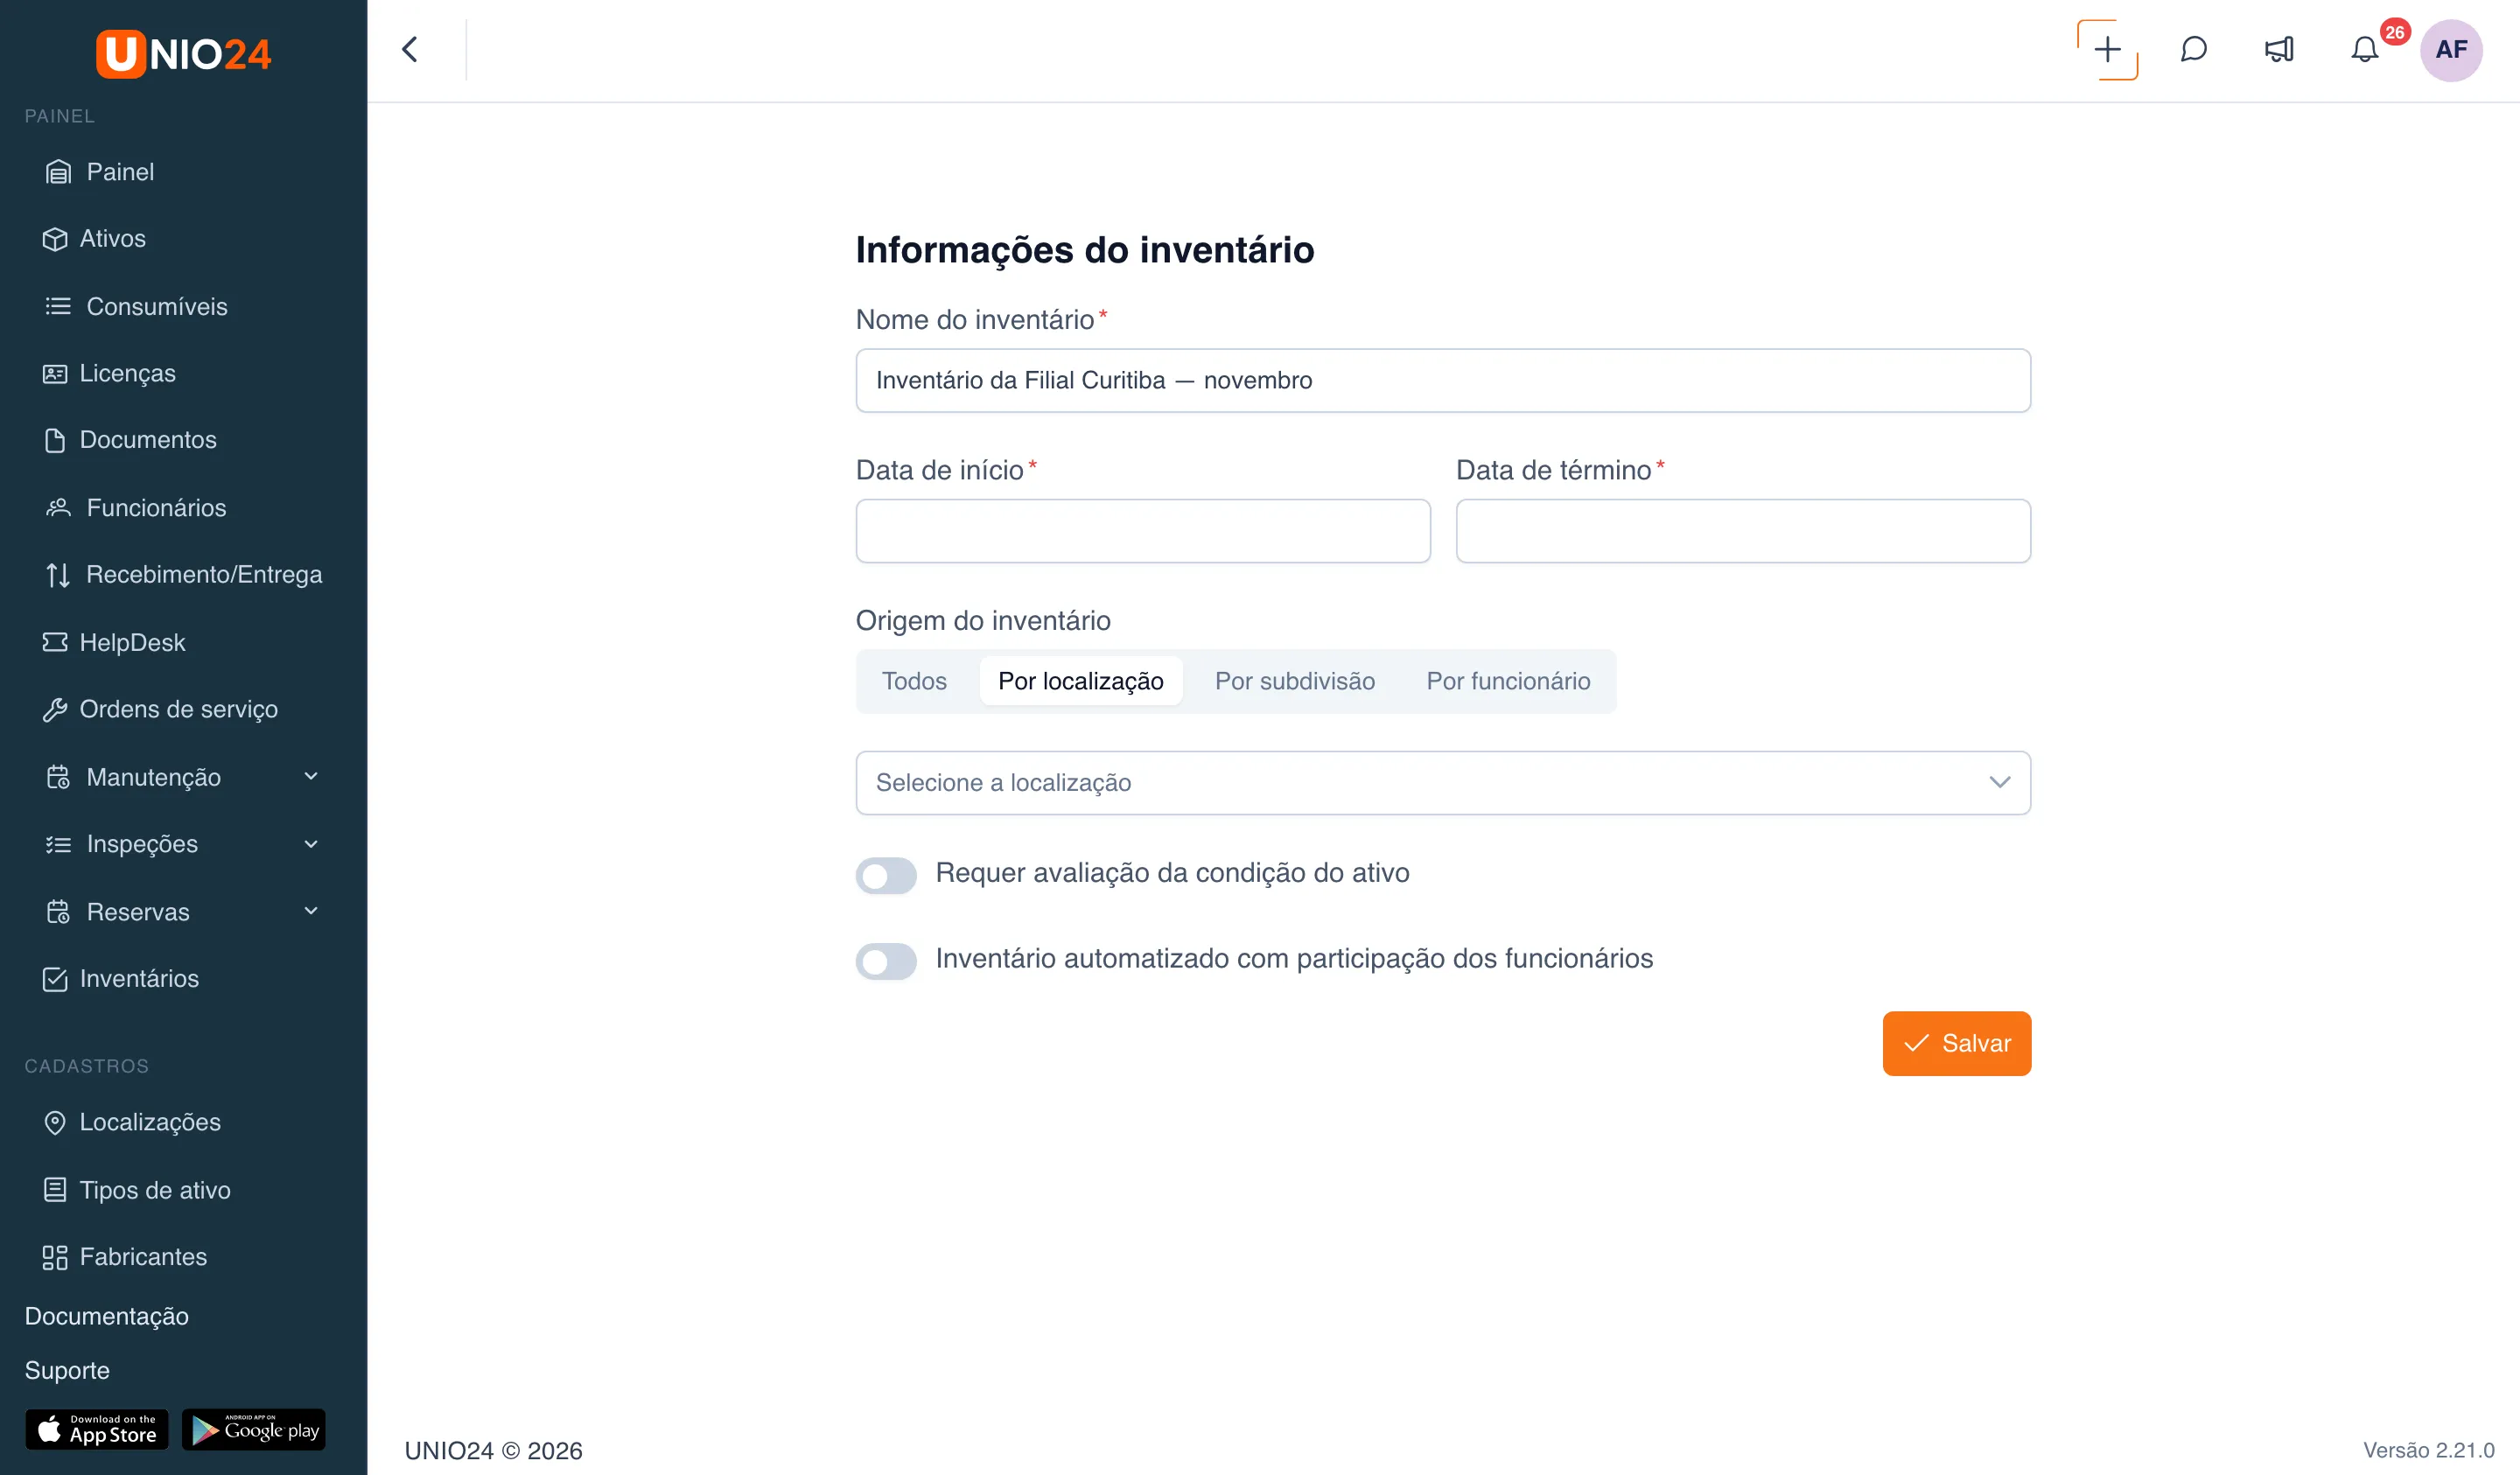The height and width of the screenshot is (1475, 2520).
Task: Click the Salvar button
Action: [1957, 1043]
